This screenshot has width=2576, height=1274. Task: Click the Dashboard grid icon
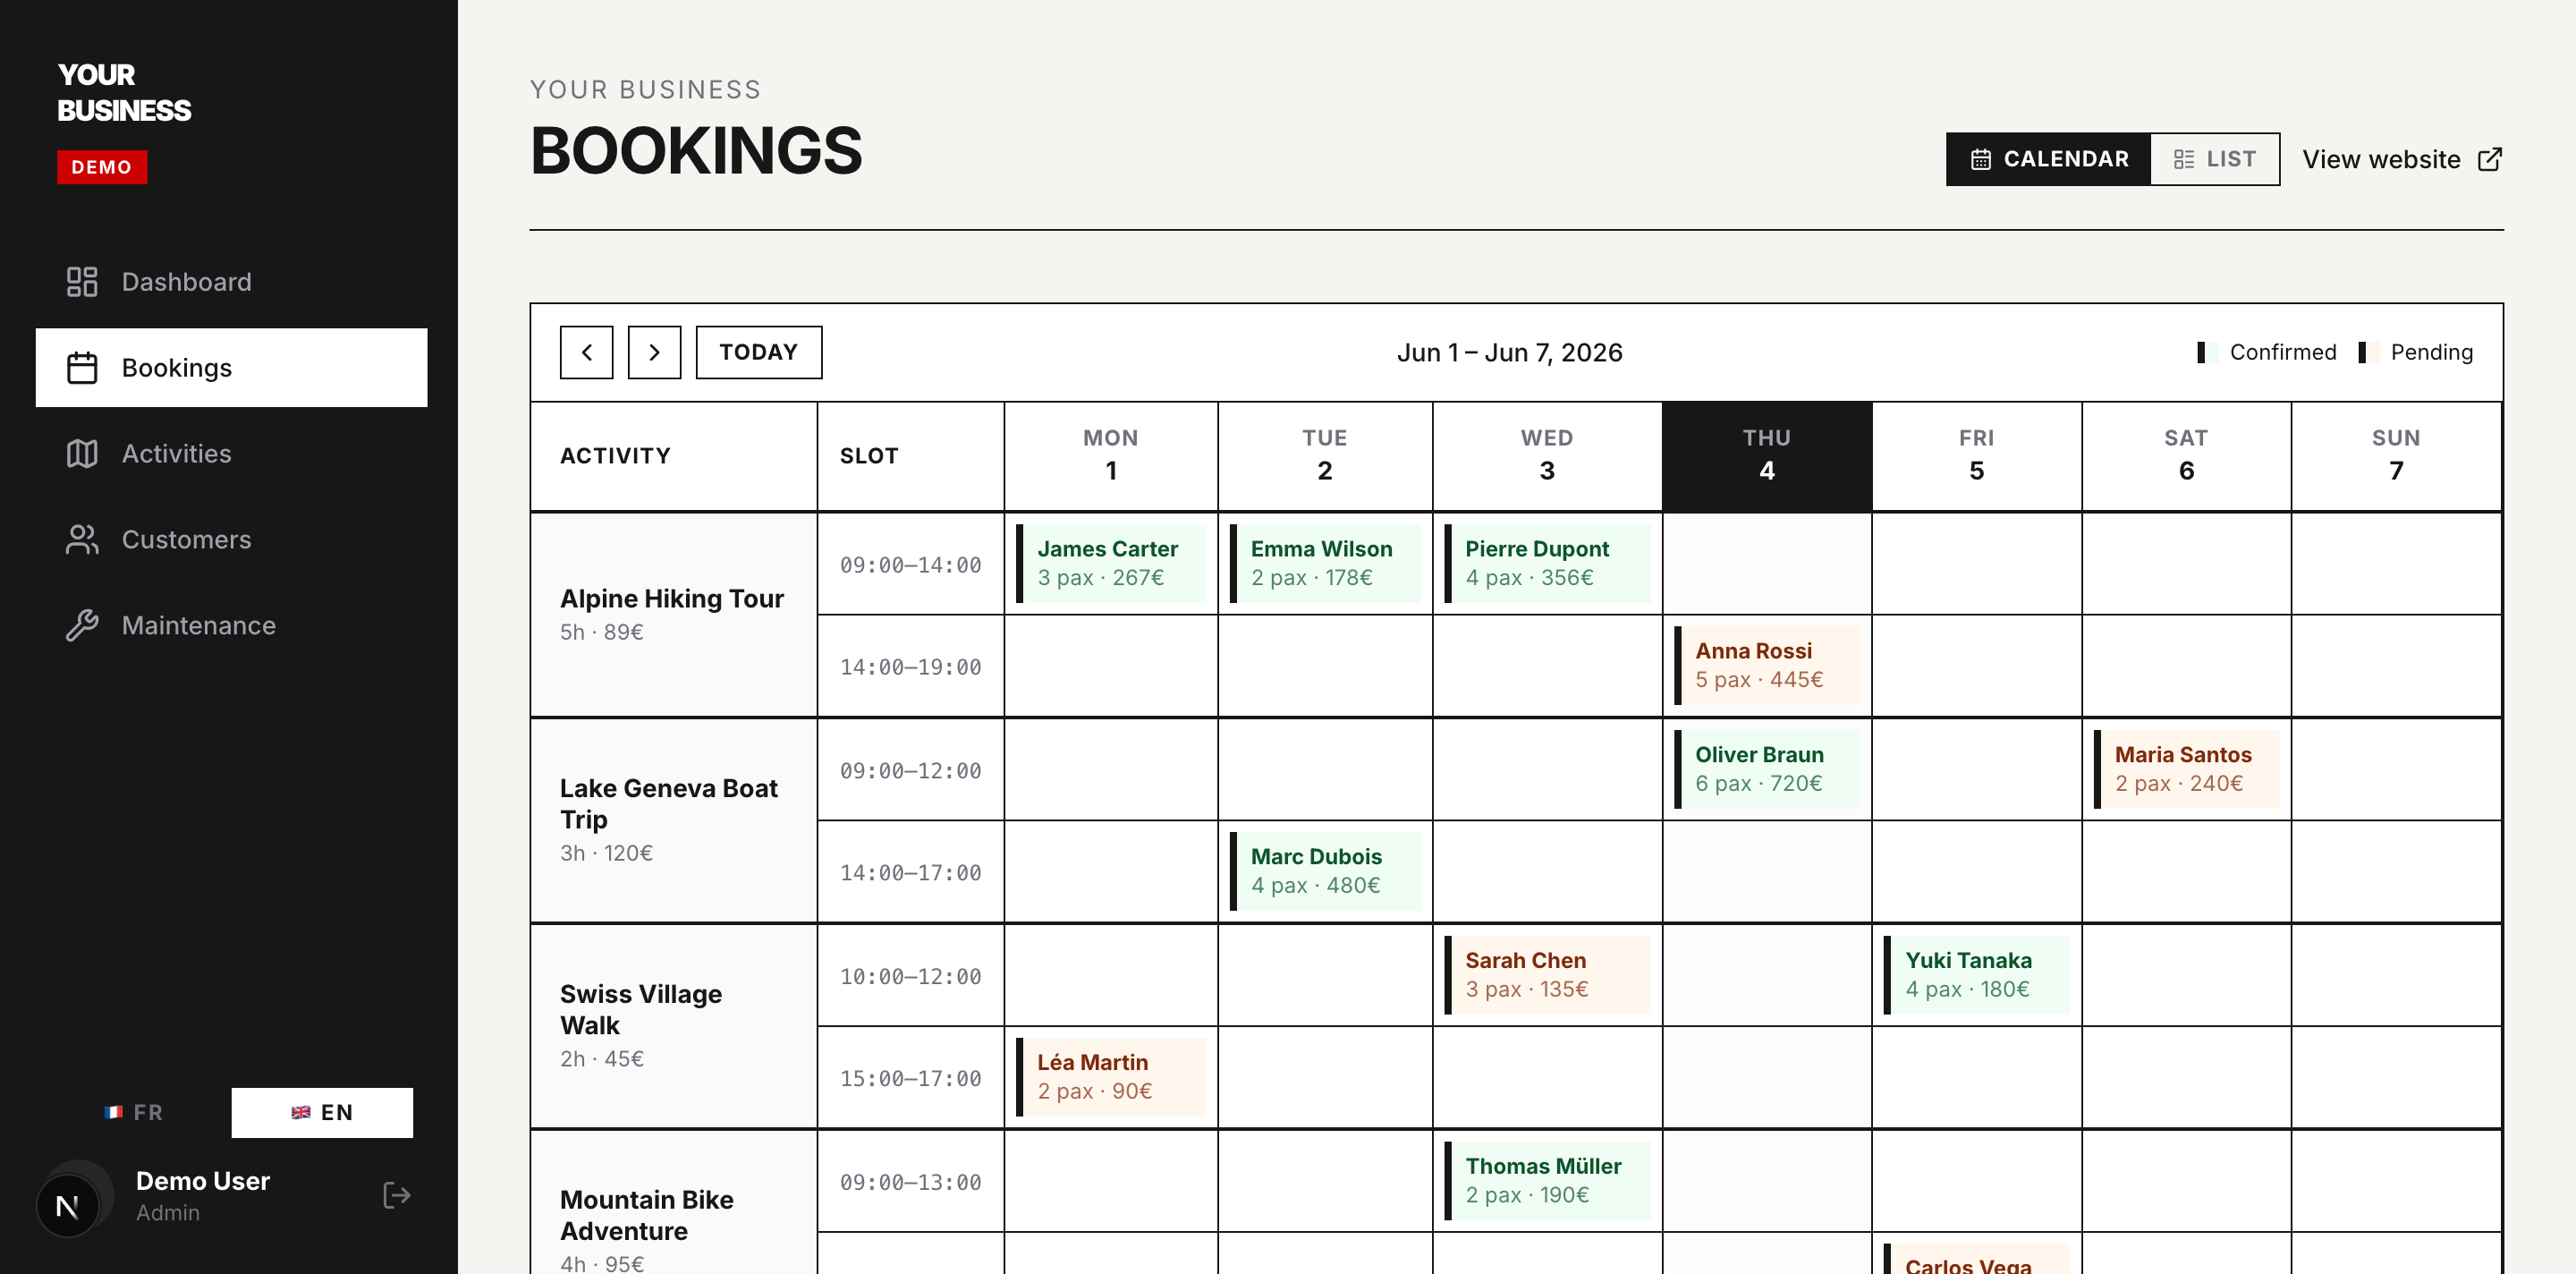82,282
